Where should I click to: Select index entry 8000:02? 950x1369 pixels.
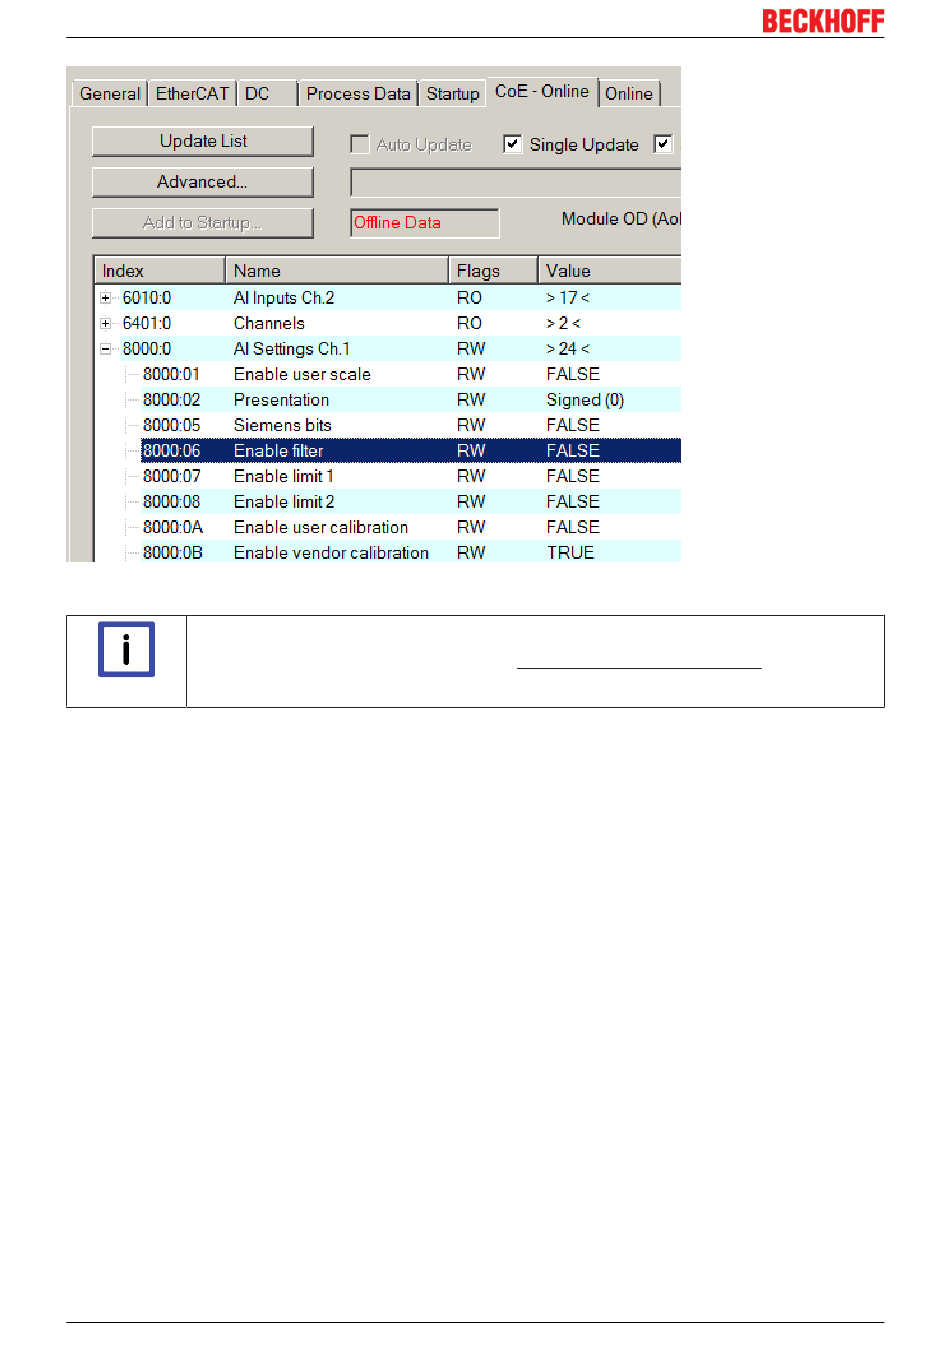[171, 400]
